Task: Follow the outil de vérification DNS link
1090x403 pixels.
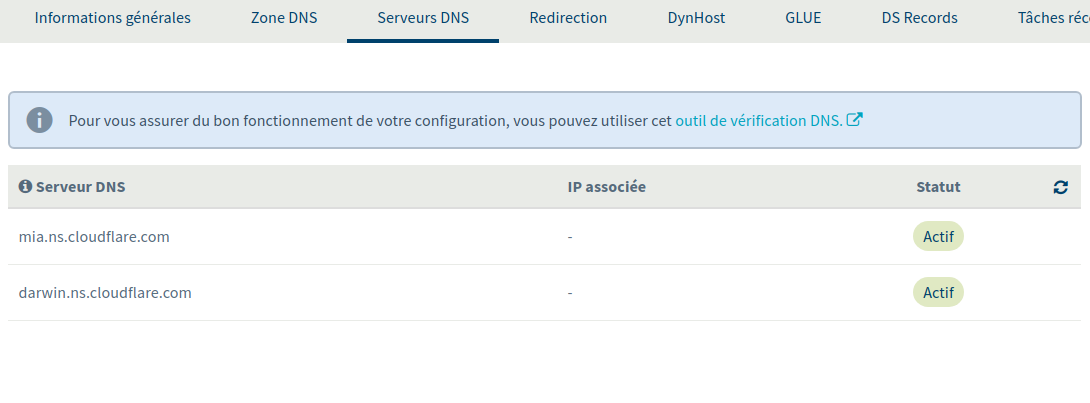Action: point(758,120)
